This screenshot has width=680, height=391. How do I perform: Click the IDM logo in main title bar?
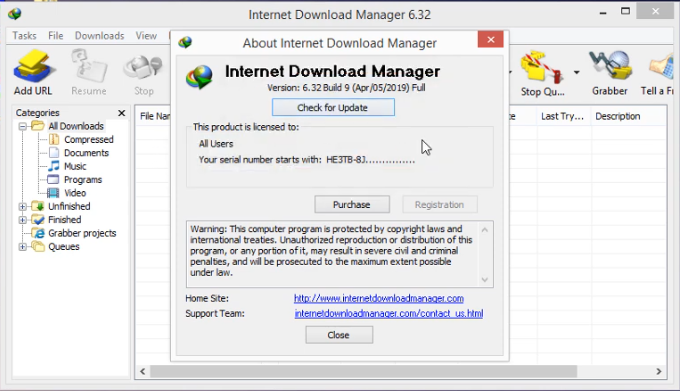(x=14, y=13)
